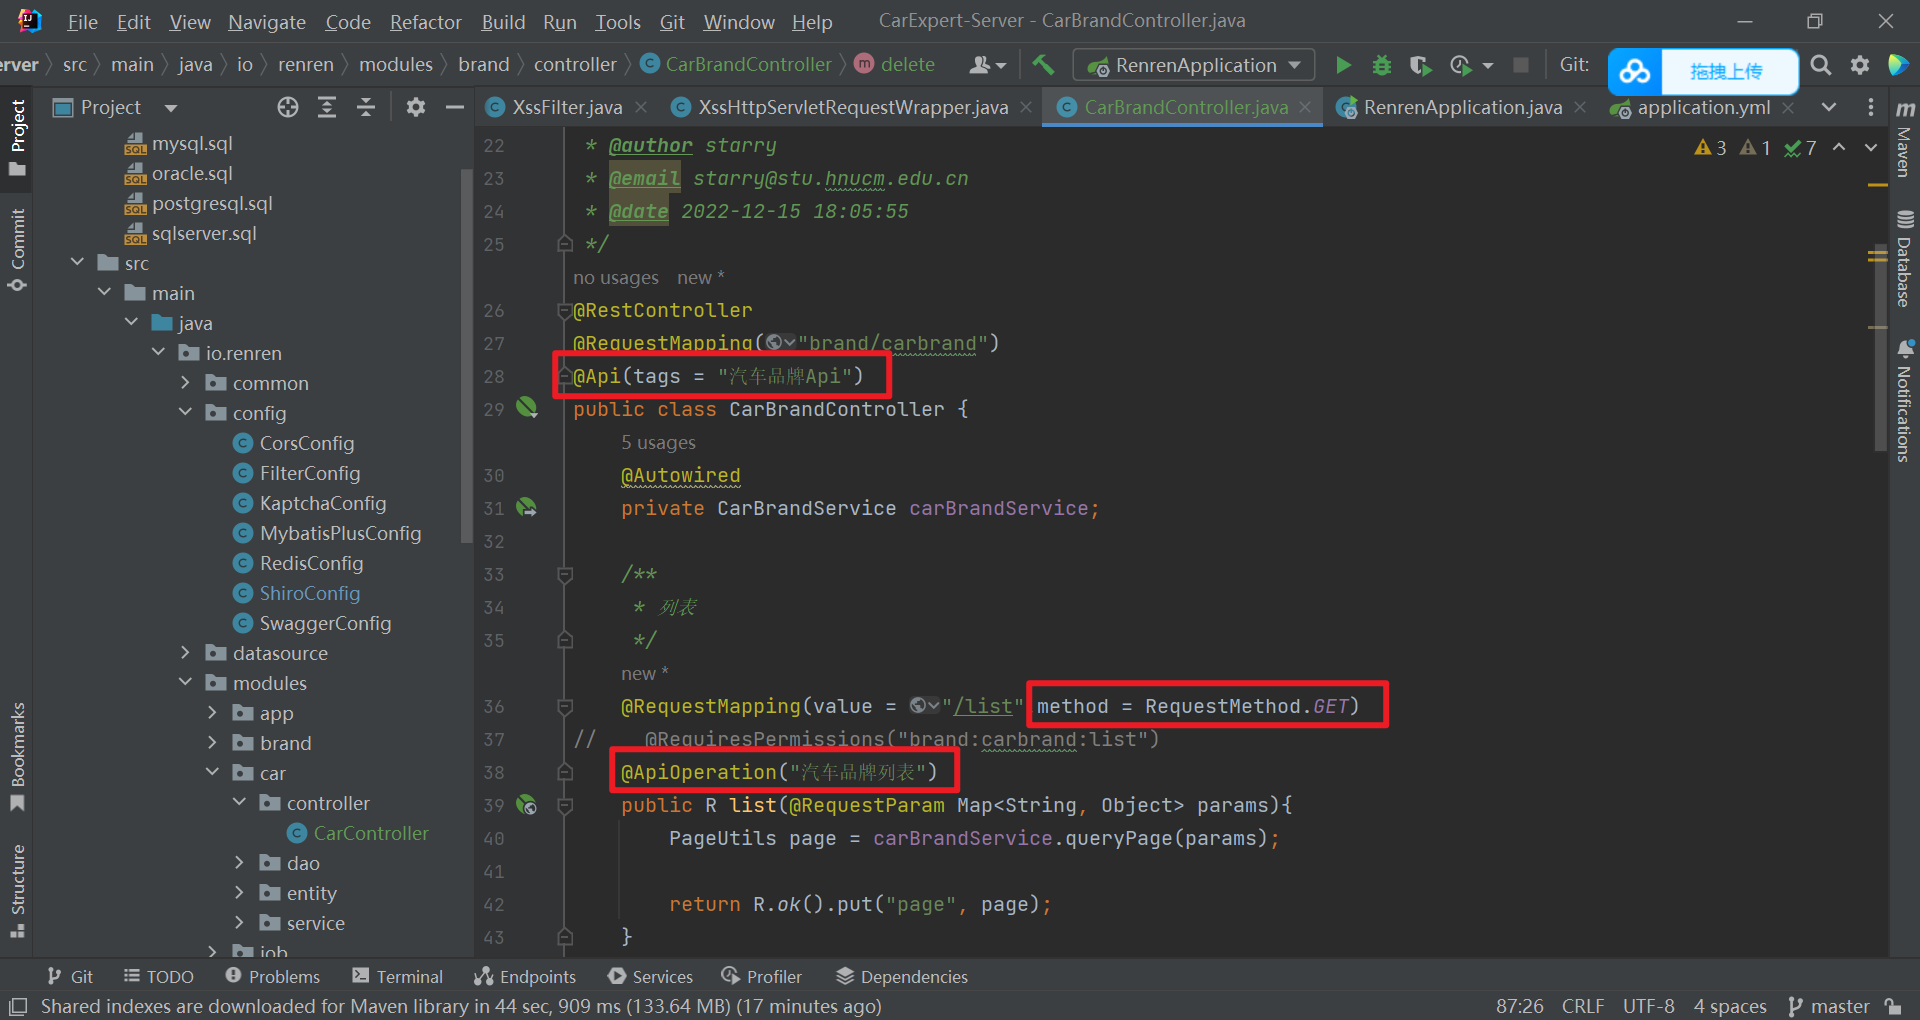This screenshot has height=1020, width=1920.
Task: Expand all in Project panel
Action: (327, 107)
